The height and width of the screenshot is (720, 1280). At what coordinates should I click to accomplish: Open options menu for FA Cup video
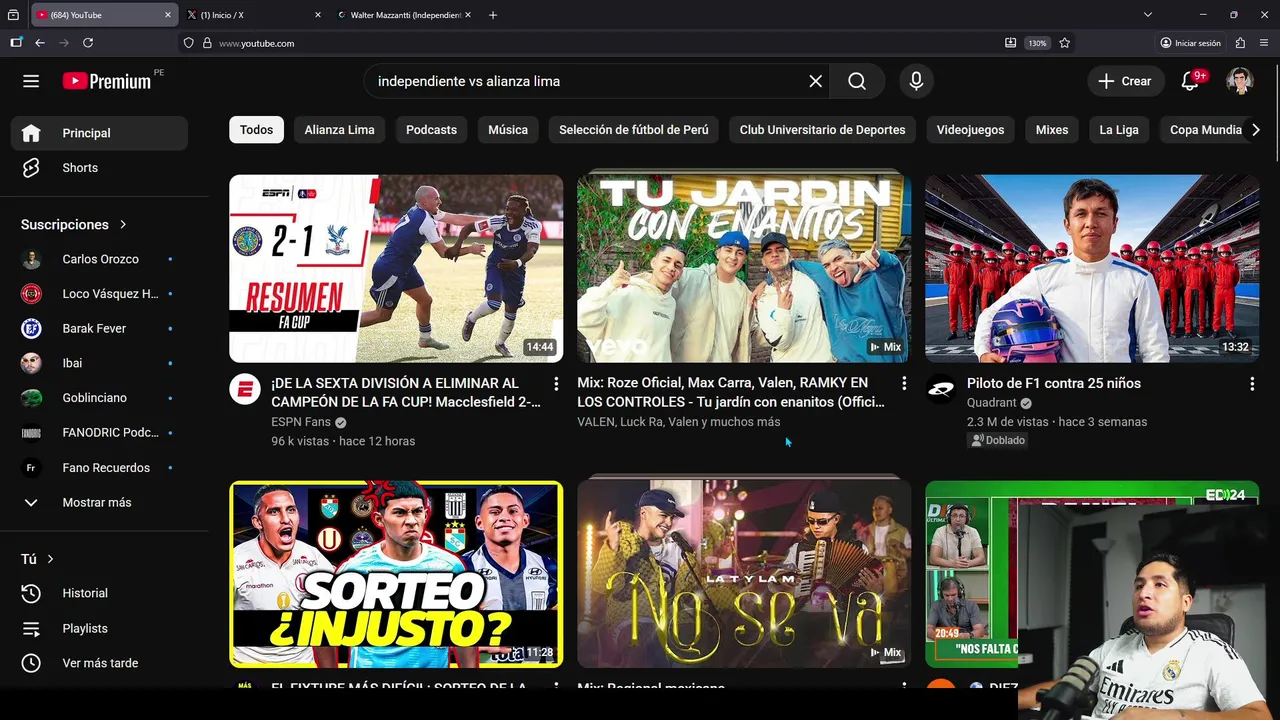pyautogui.click(x=556, y=384)
